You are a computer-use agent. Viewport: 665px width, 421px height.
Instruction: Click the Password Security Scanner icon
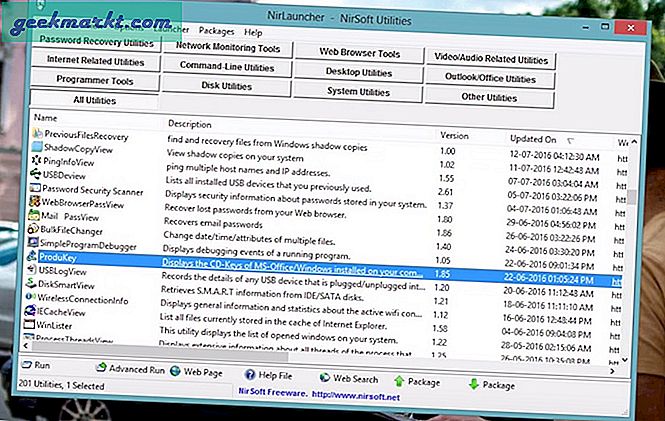[35, 187]
